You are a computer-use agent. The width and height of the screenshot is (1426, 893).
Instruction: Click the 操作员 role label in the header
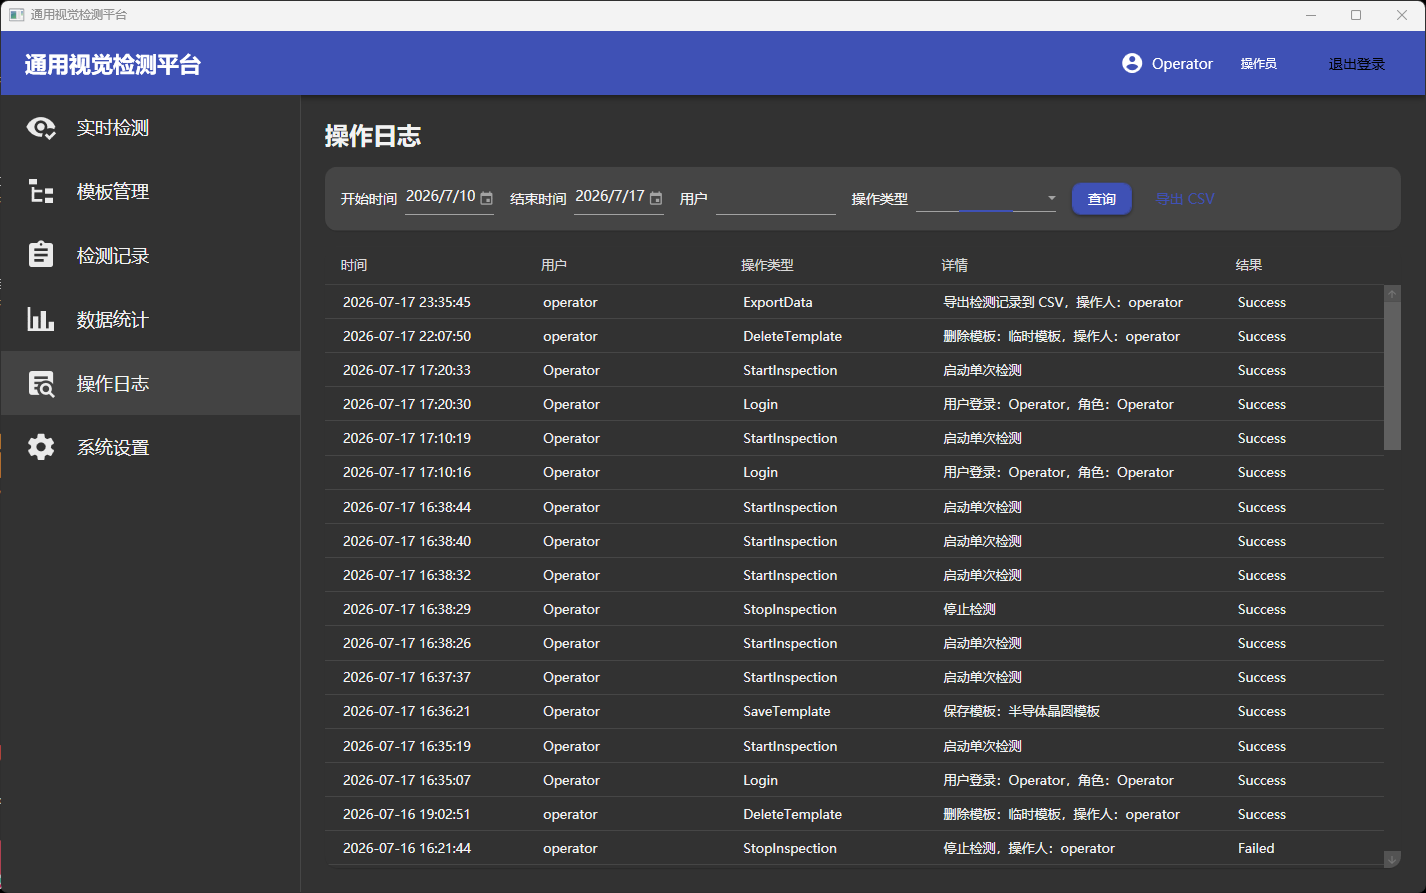(x=1258, y=64)
